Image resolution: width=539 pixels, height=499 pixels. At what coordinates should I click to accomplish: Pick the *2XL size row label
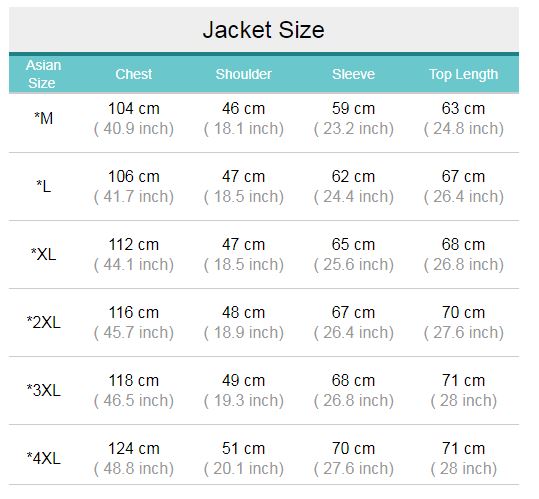[x=43, y=322]
